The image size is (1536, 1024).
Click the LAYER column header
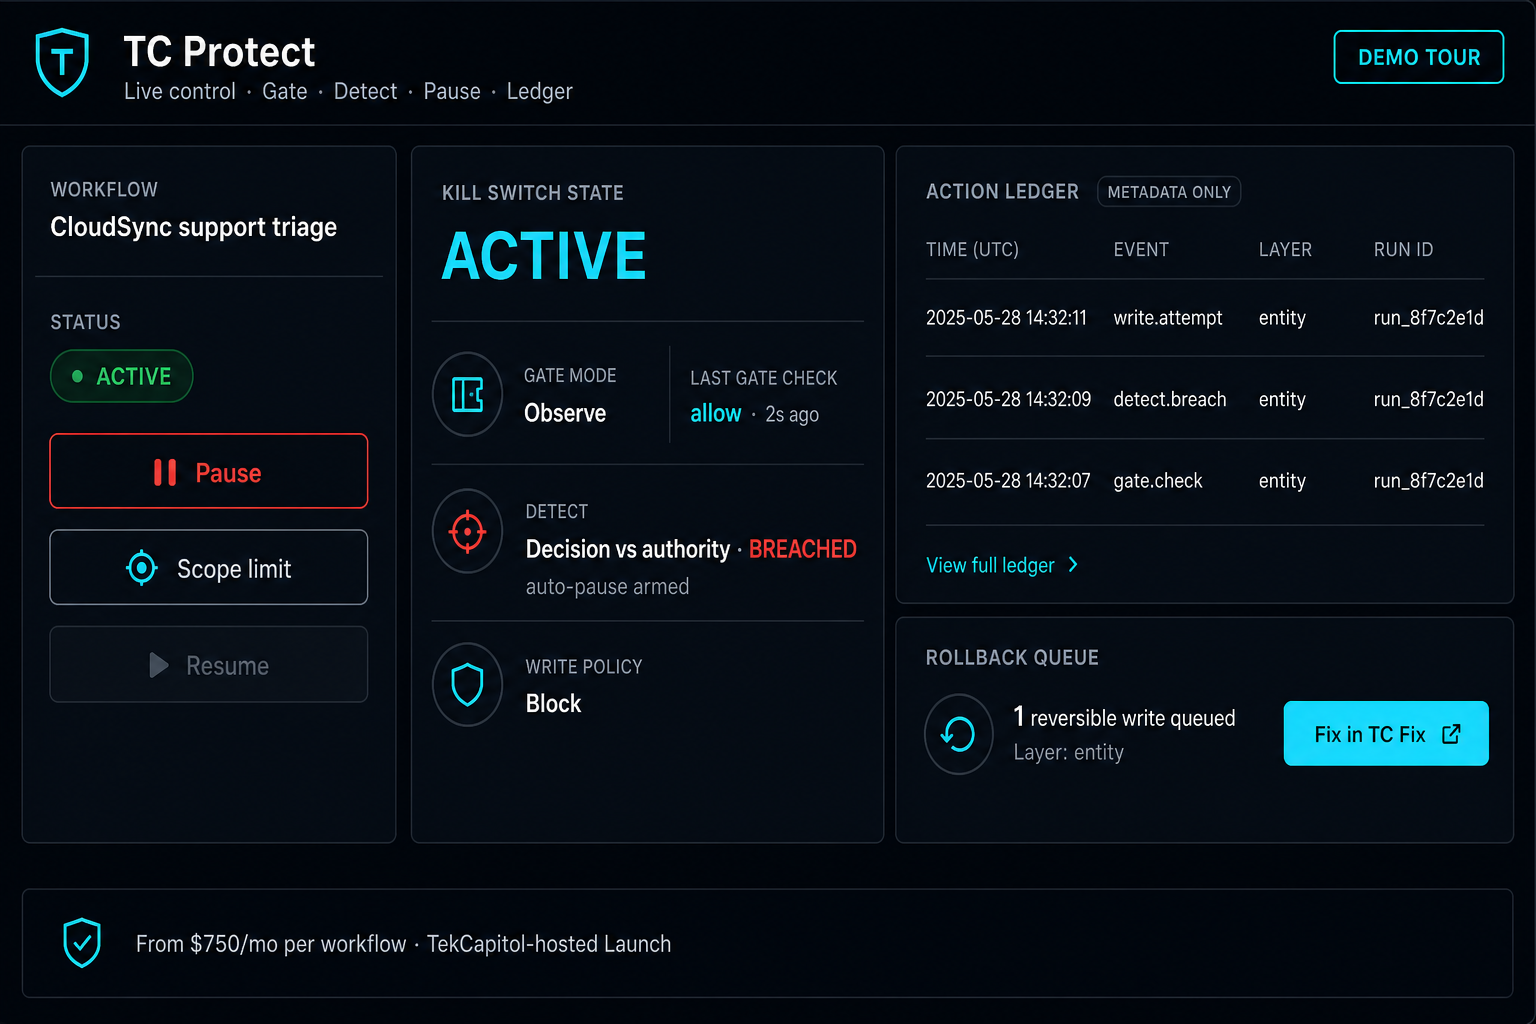1285,249
